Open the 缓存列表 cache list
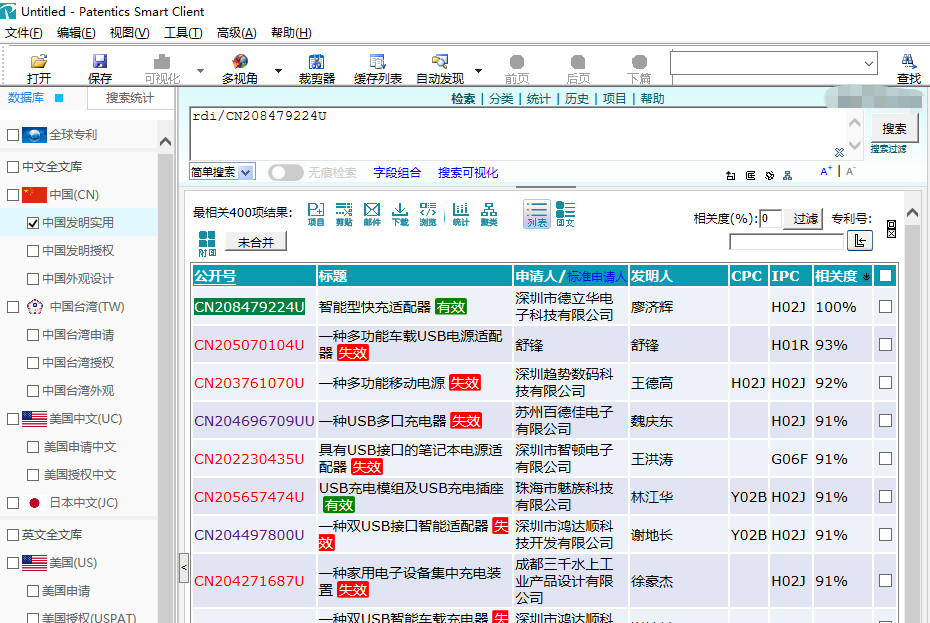This screenshot has width=930, height=623. pos(378,69)
